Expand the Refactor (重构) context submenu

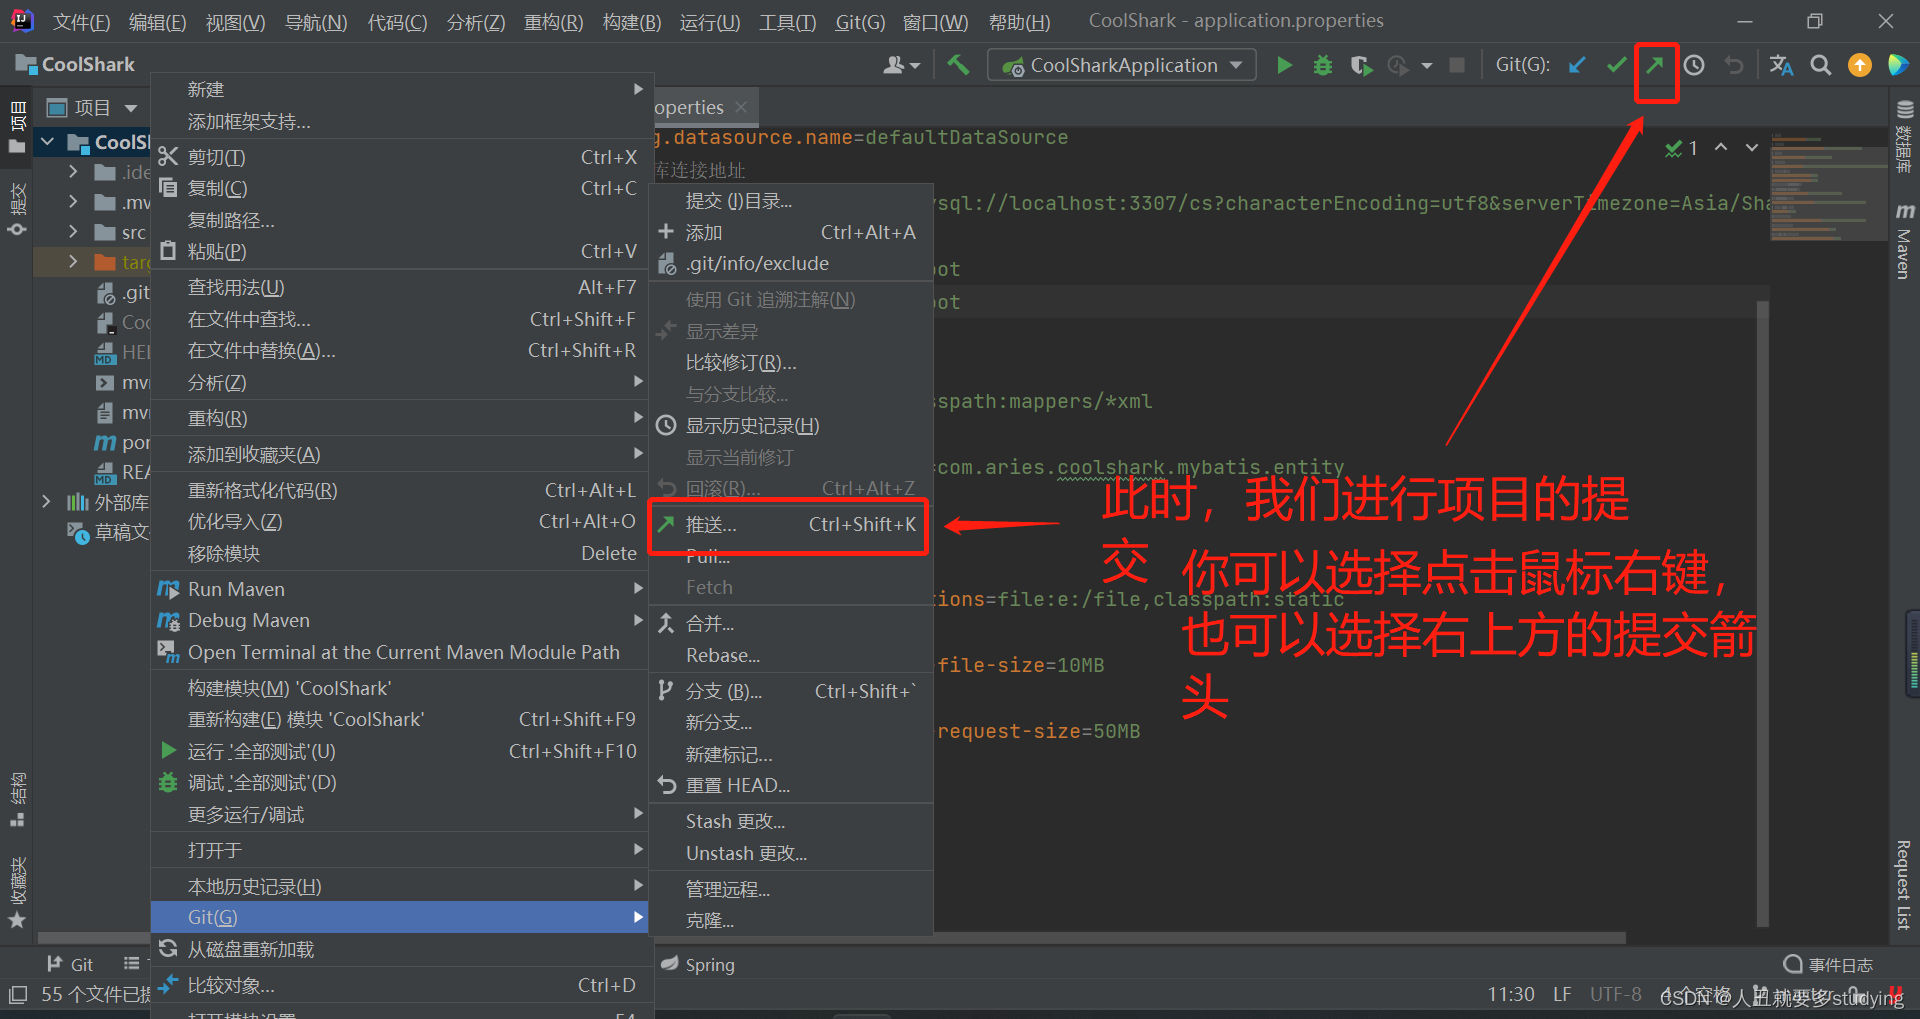click(x=402, y=418)
